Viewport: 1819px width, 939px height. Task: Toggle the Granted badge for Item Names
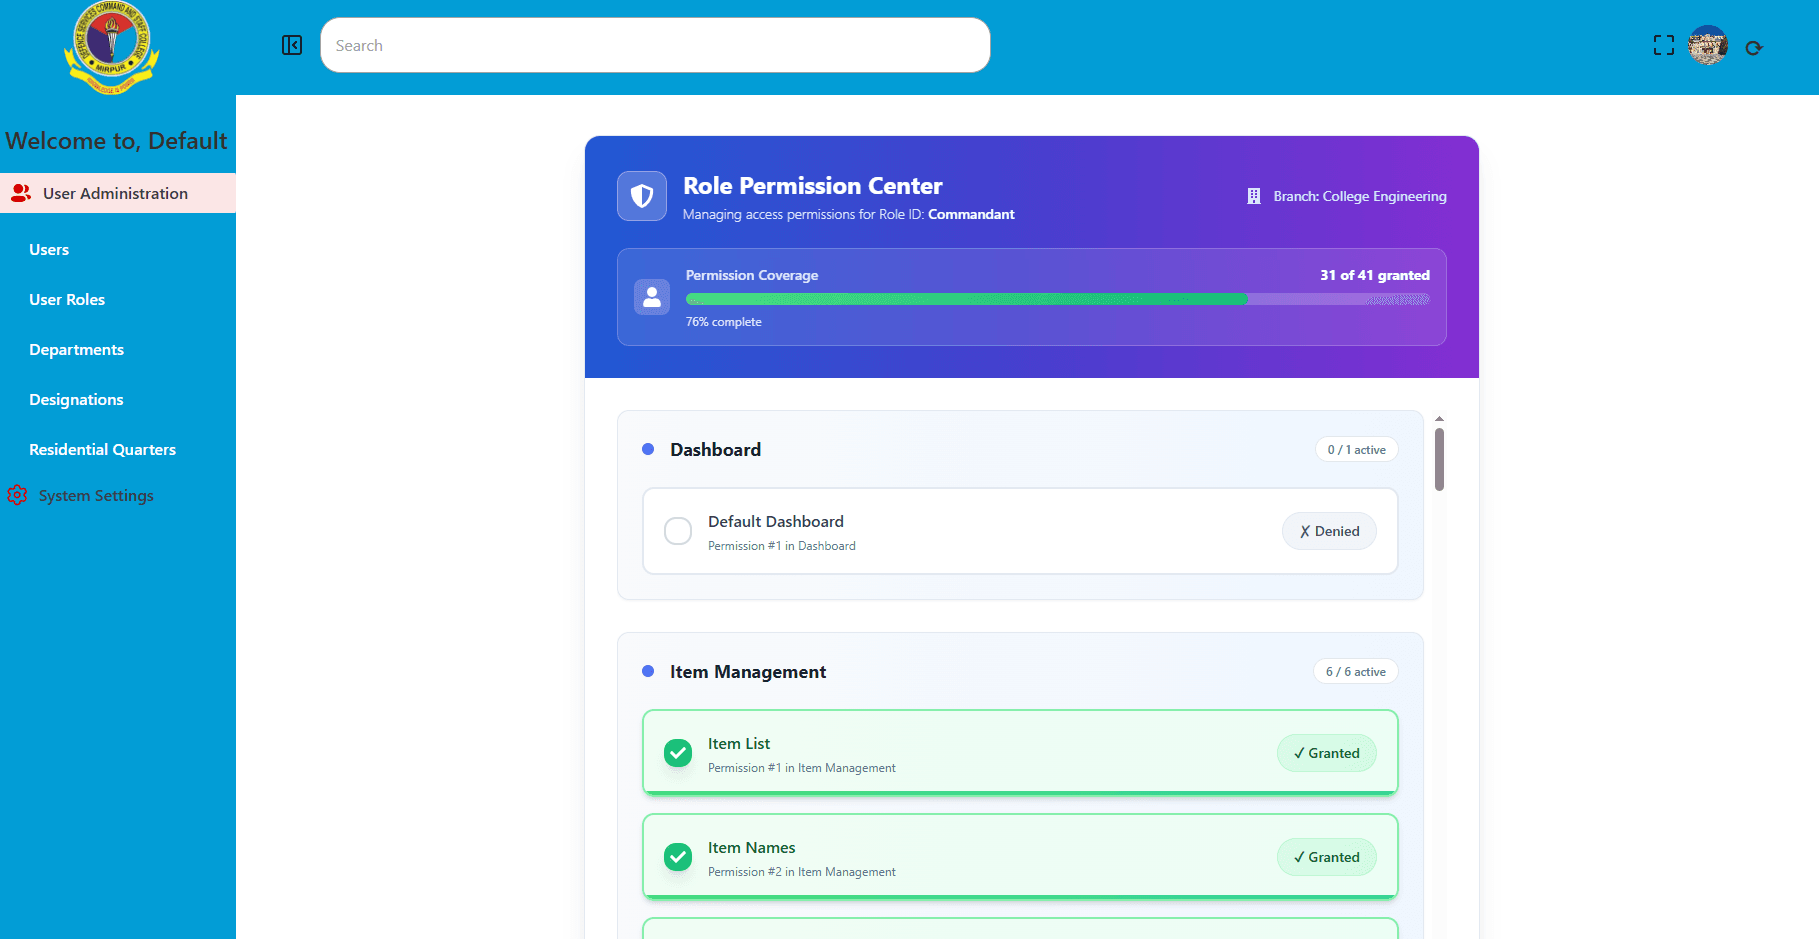(x=1327, y=857)
